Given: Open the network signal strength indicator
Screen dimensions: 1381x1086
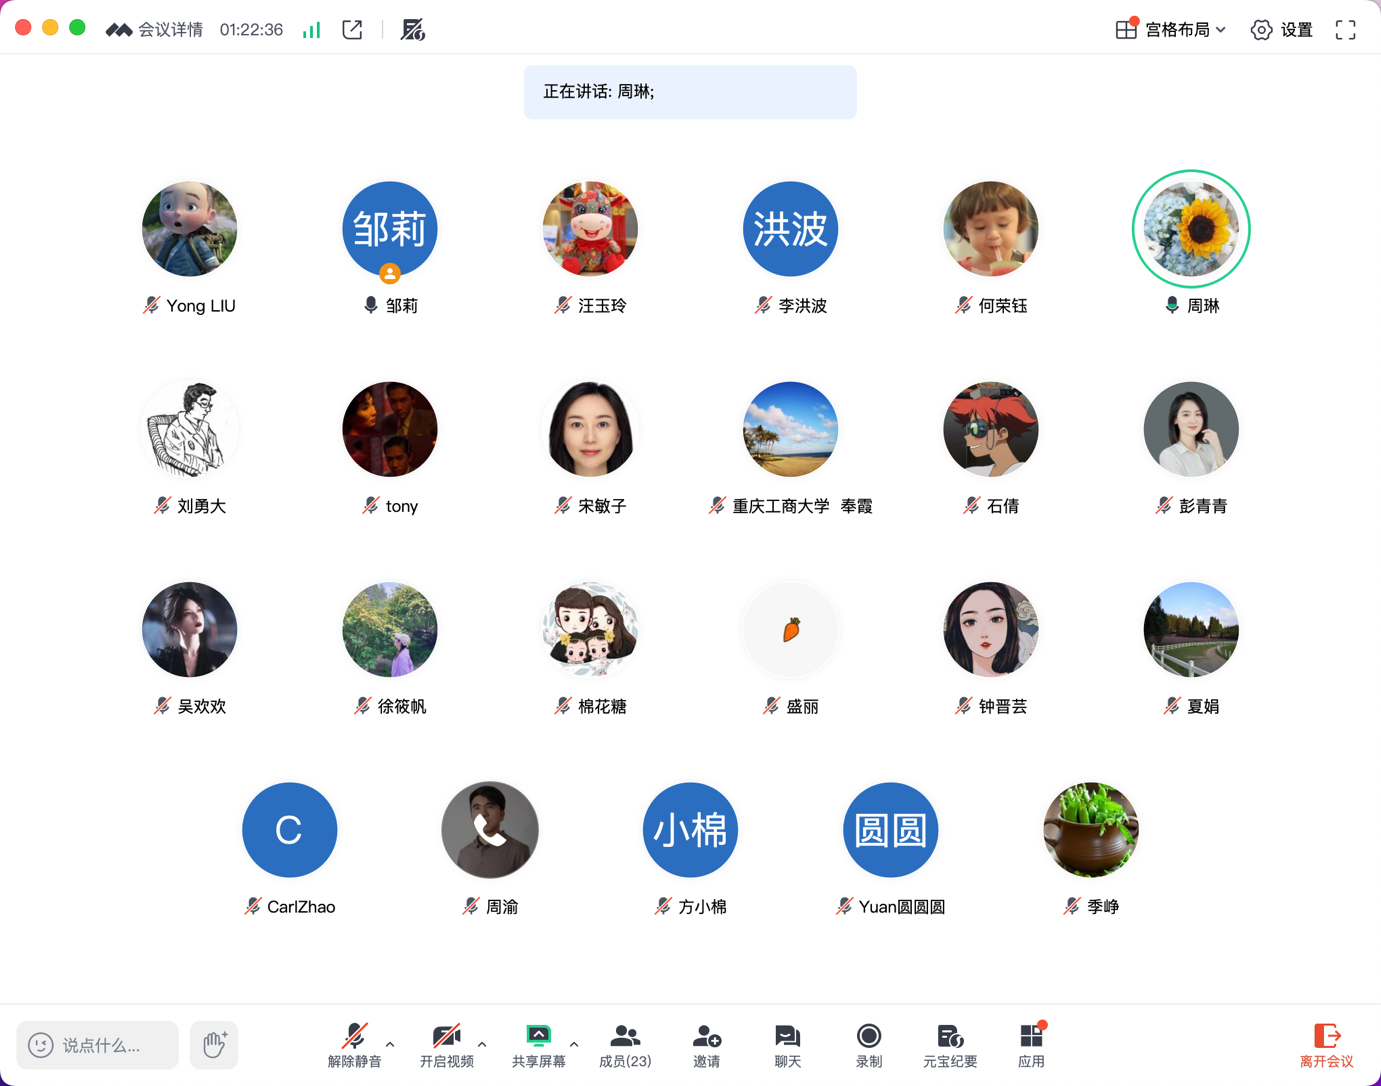Looking at the screenshot, I should 312,30.
